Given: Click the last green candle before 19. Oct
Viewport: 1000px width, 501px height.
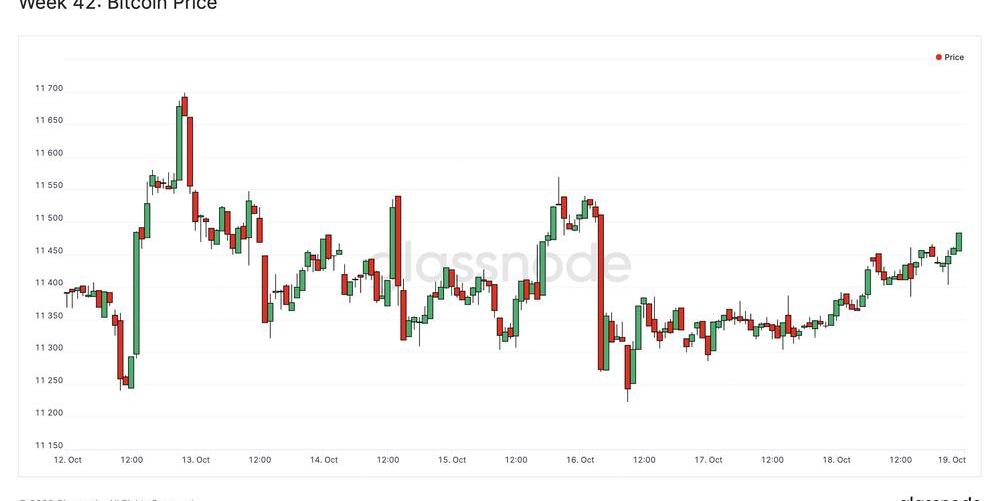Looking at the screenshot, I should (959, 242).
